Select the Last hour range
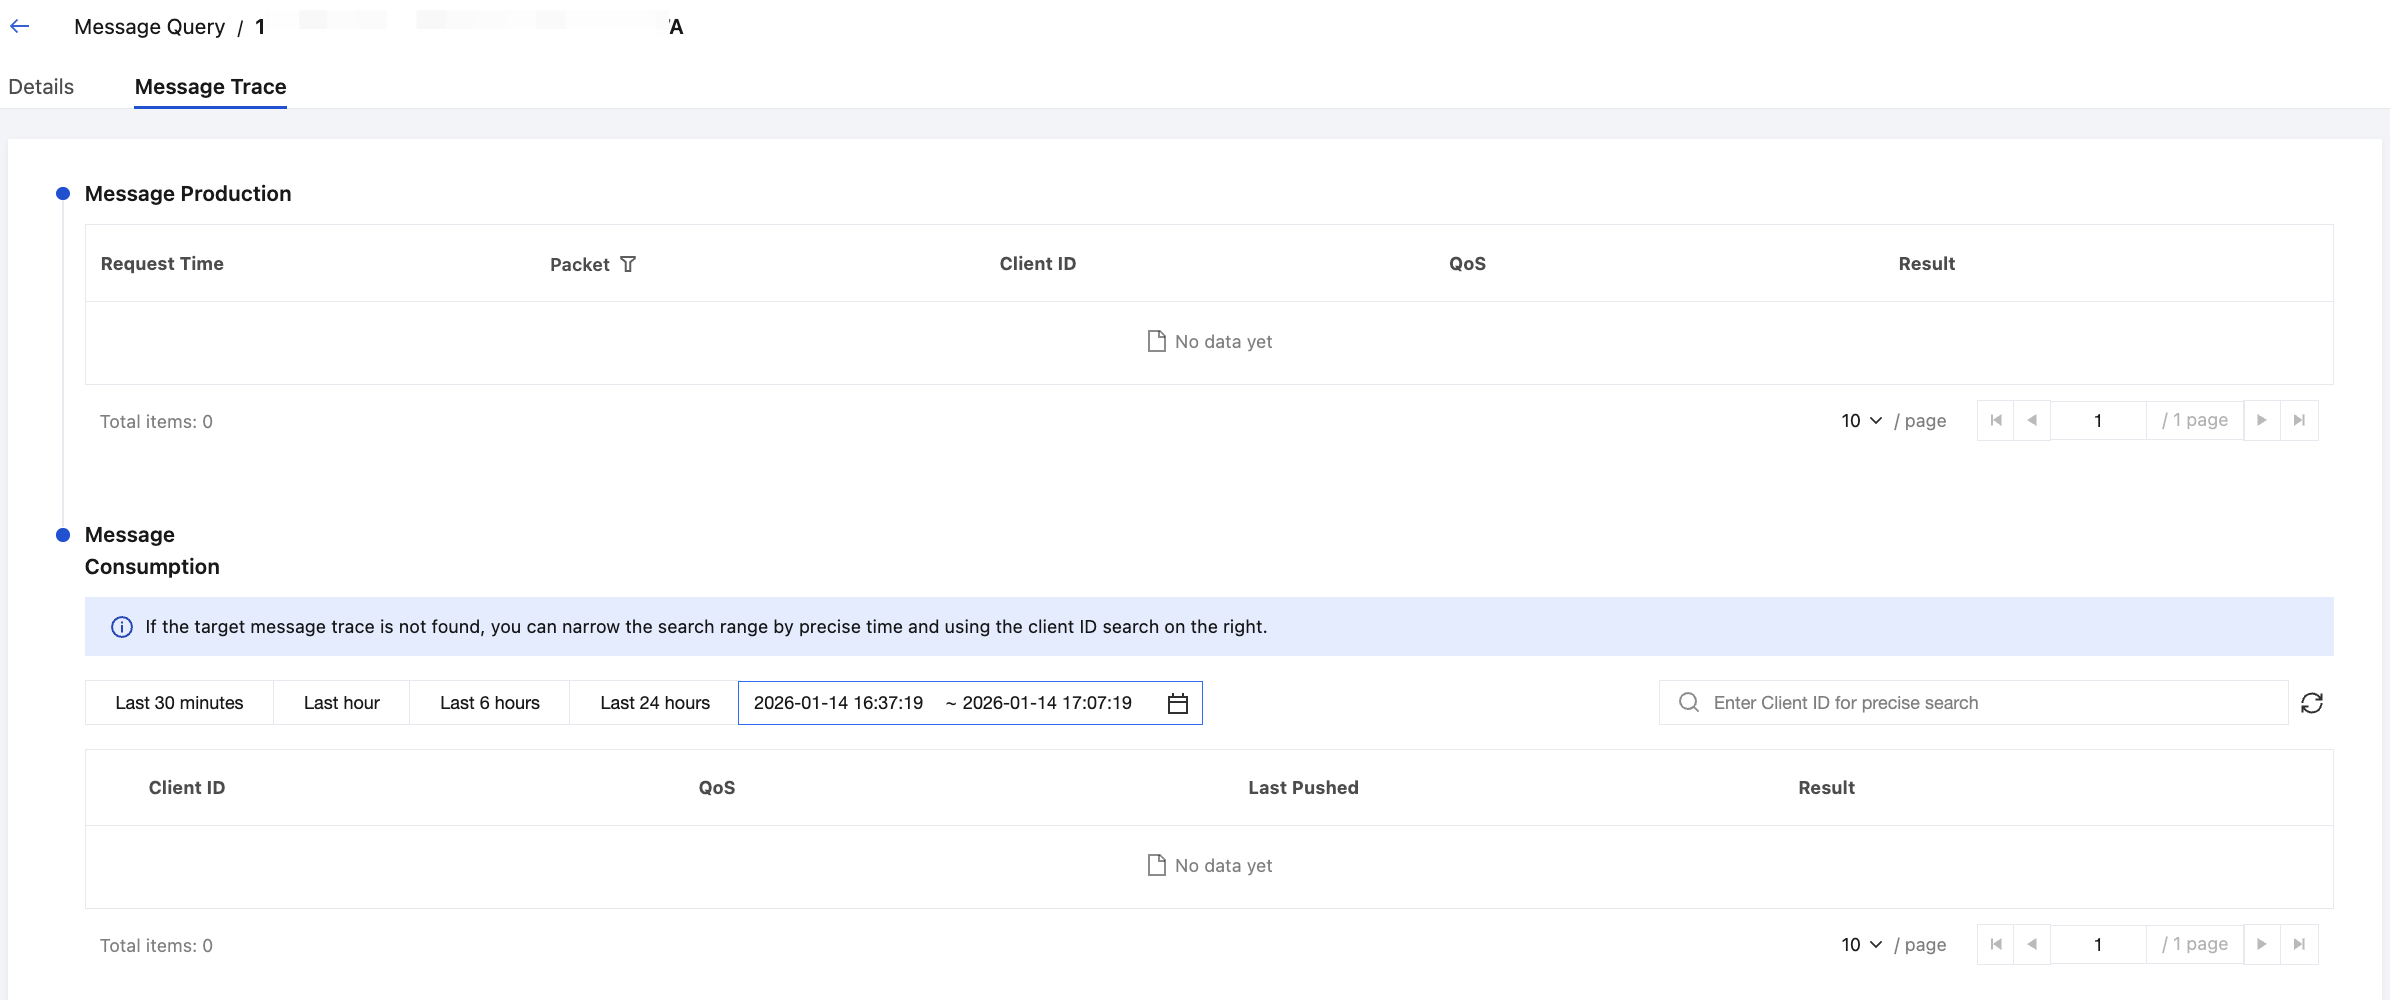The image size is (2390, 1000). point(341,703)
